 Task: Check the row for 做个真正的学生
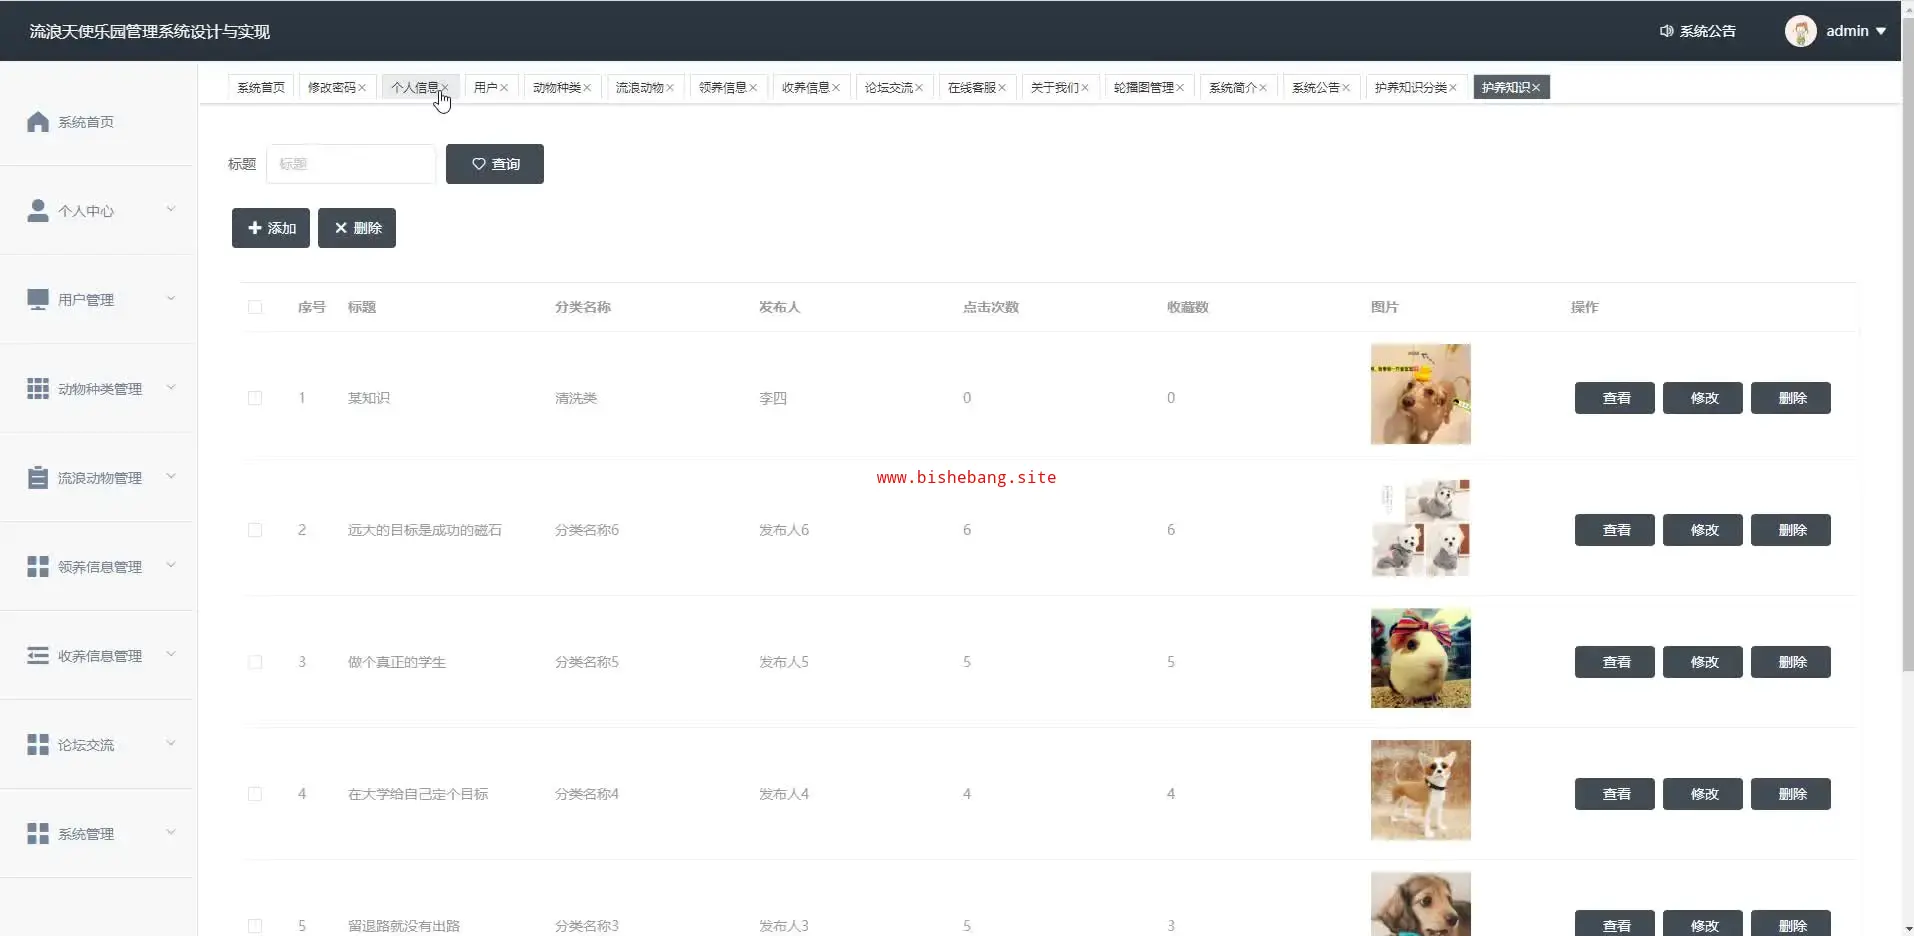click(255, 662)
